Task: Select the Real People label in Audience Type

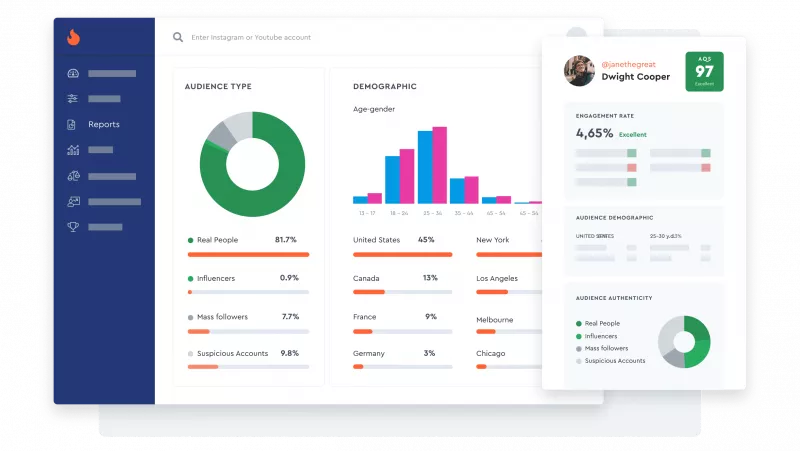Action: click(x=217, y=240)
